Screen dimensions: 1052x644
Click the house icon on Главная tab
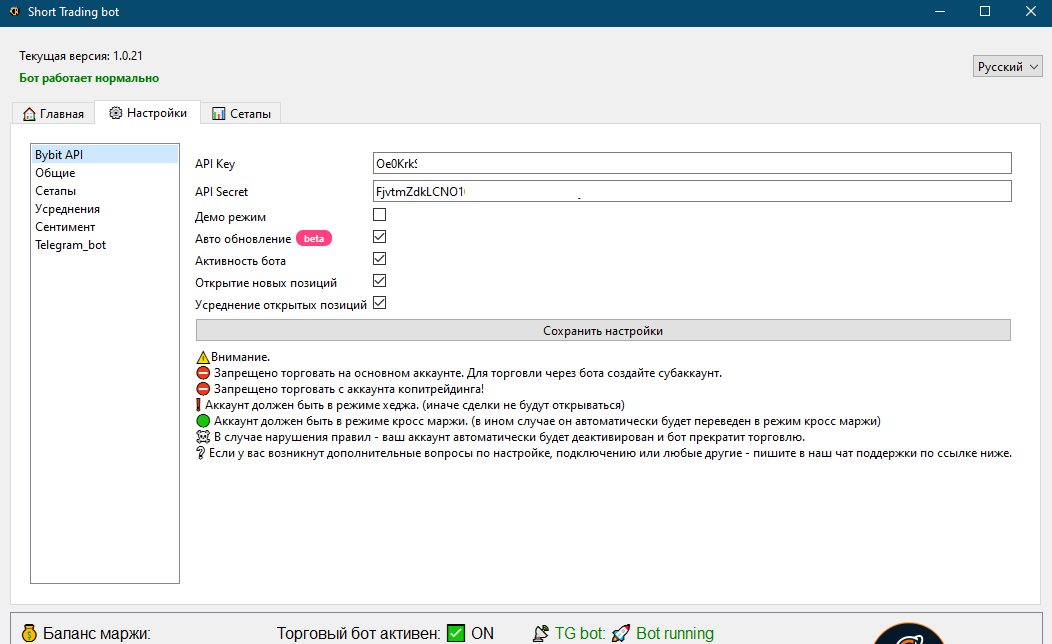[x=29, y=114]
